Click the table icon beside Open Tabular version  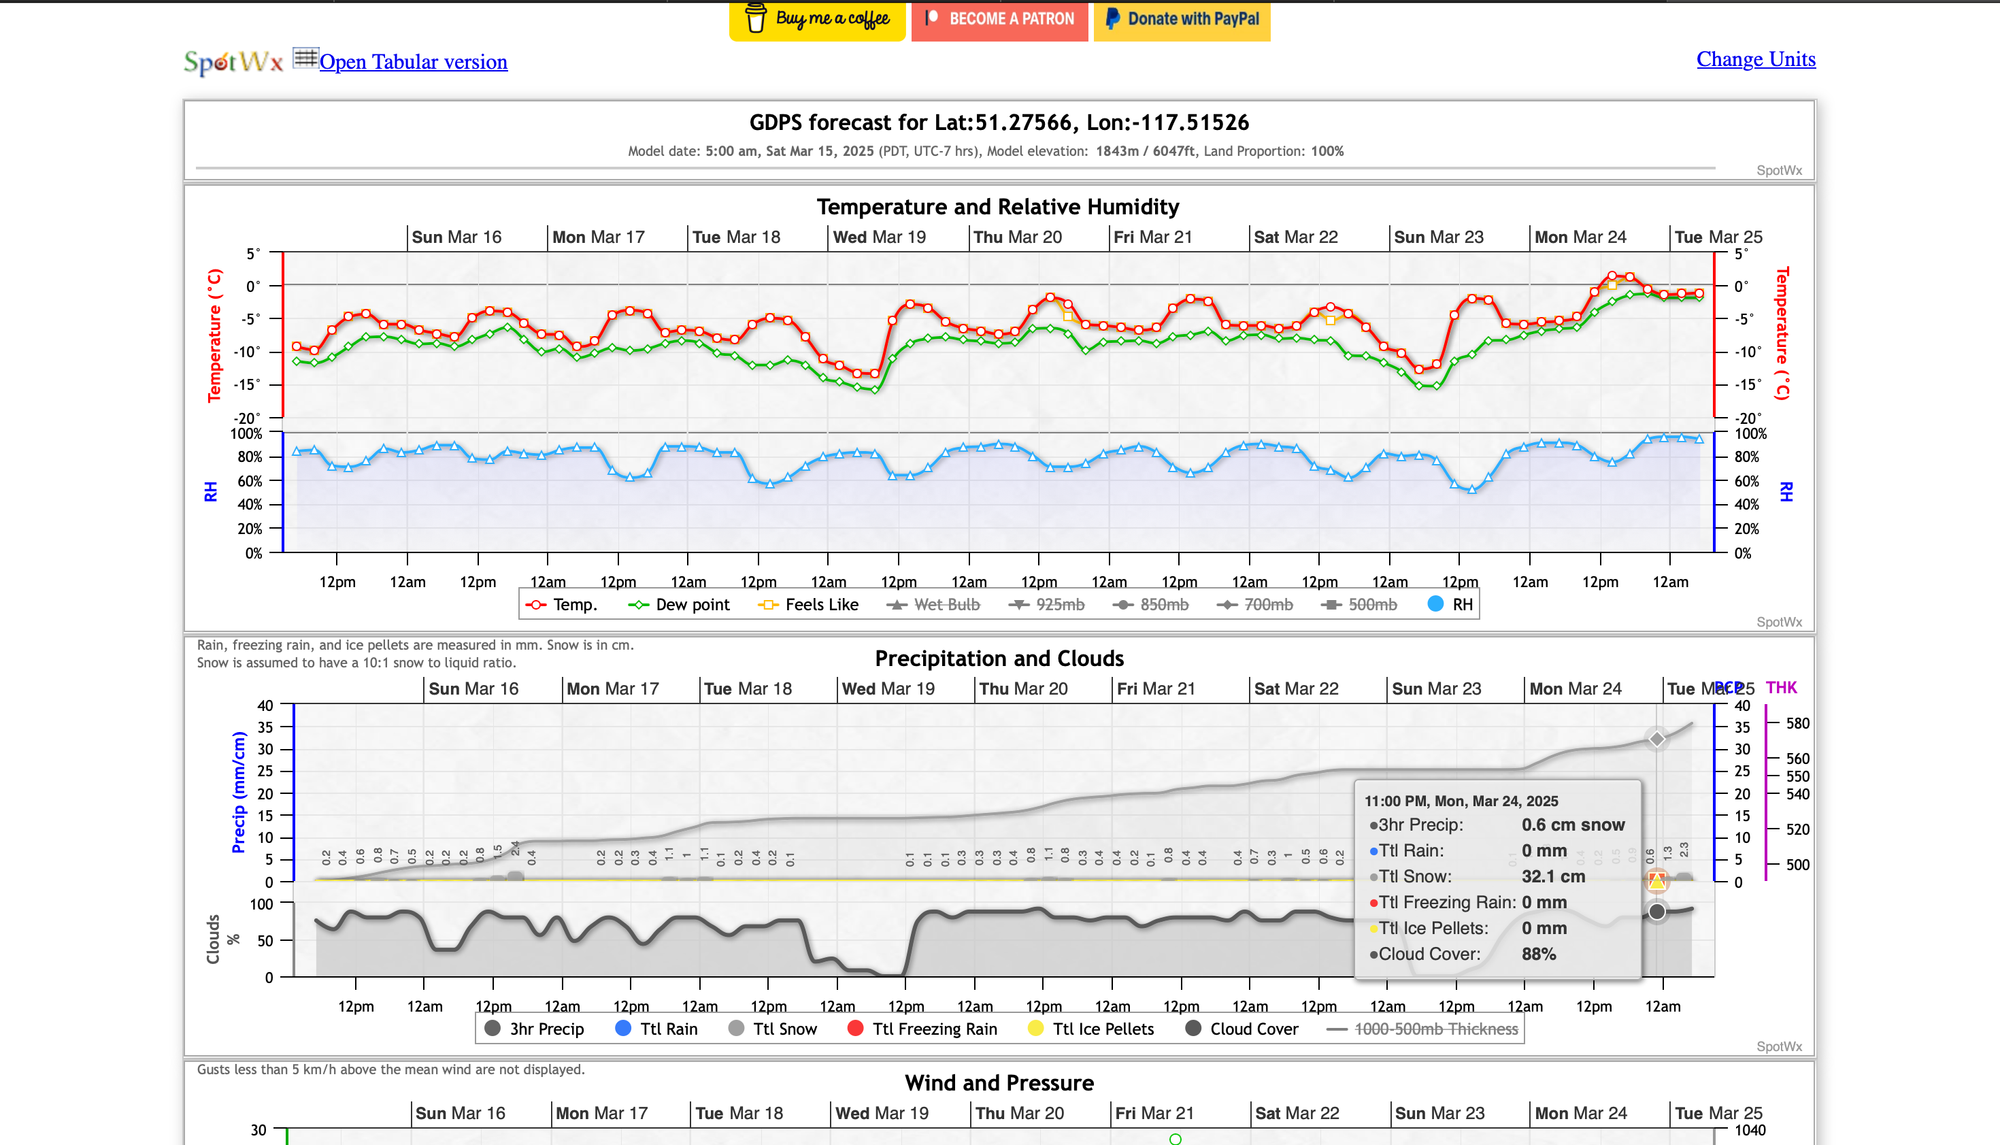(305, 58)
